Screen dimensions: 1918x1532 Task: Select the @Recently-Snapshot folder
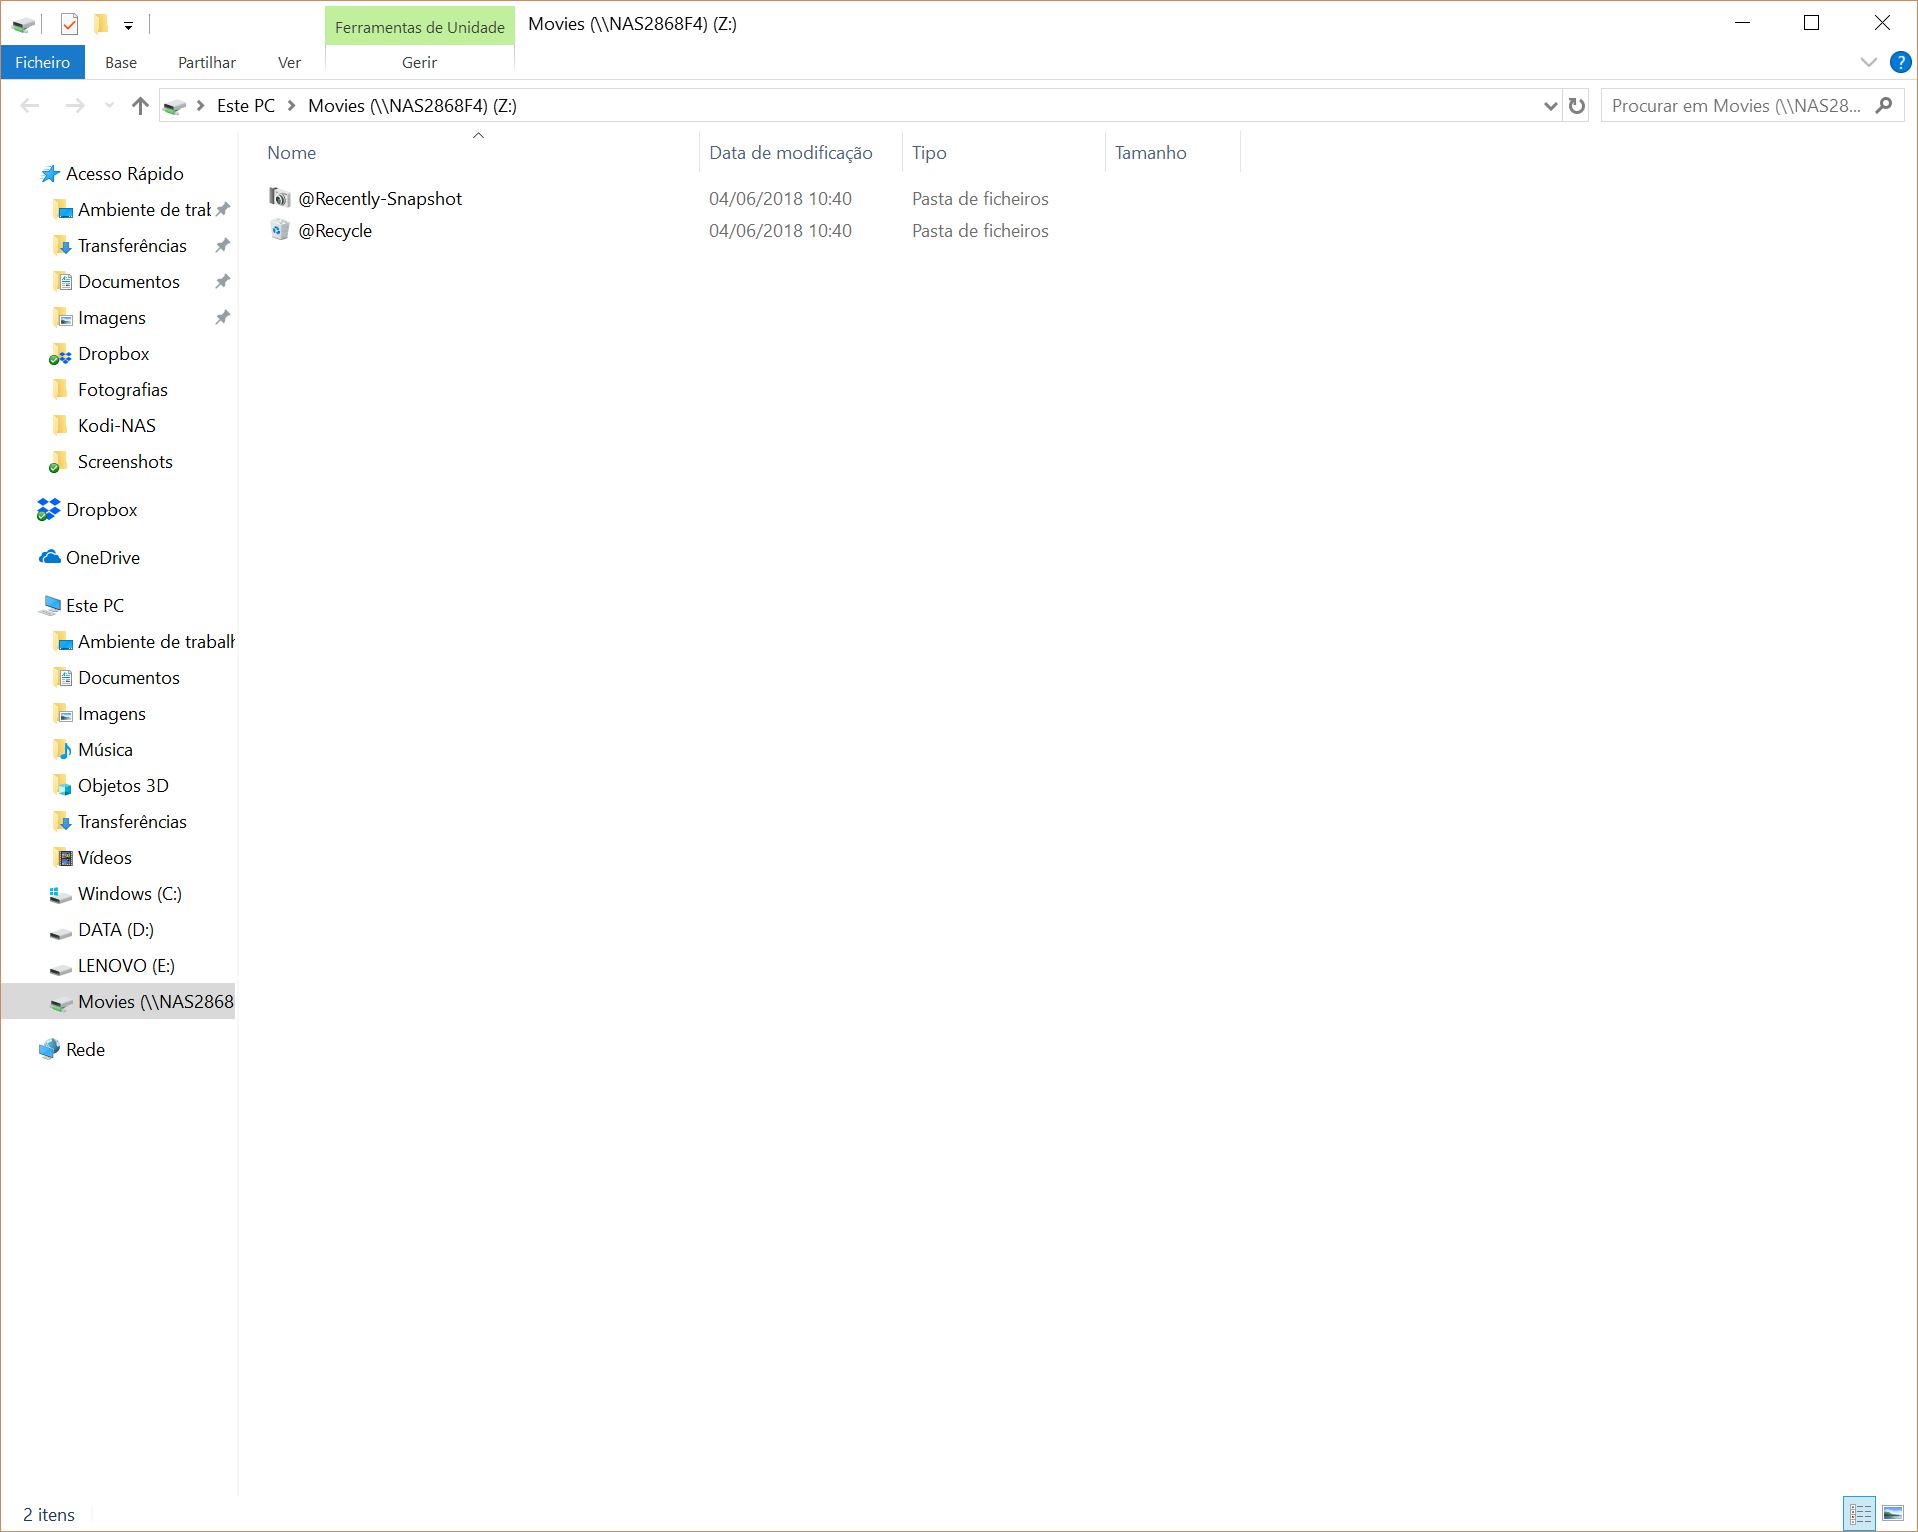[x=380, y=199]
